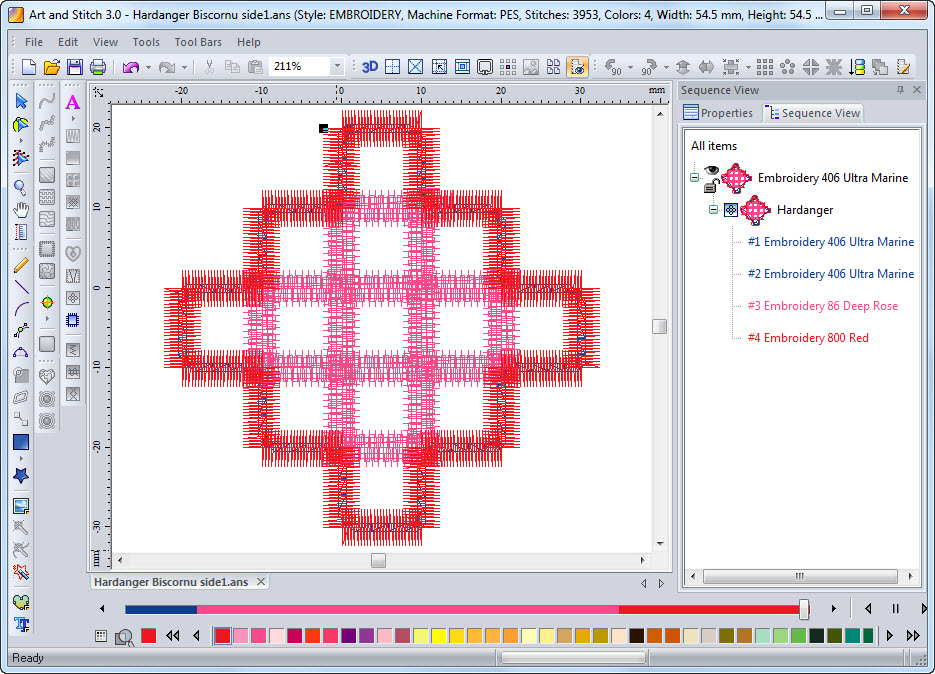The height and width of the screenshot is (674, 935).
Task: Open the Tool Bars menu
Action: pyautogui.click(x=199, y=42)
